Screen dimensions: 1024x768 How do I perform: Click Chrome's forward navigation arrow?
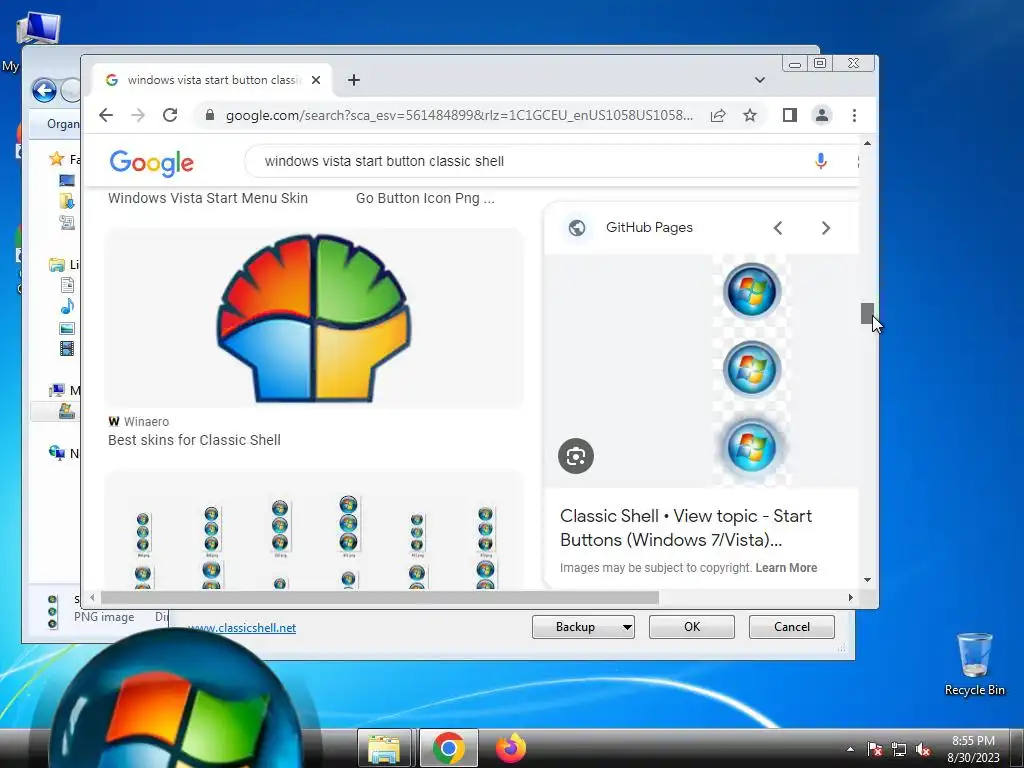click(x=138, y=116)
